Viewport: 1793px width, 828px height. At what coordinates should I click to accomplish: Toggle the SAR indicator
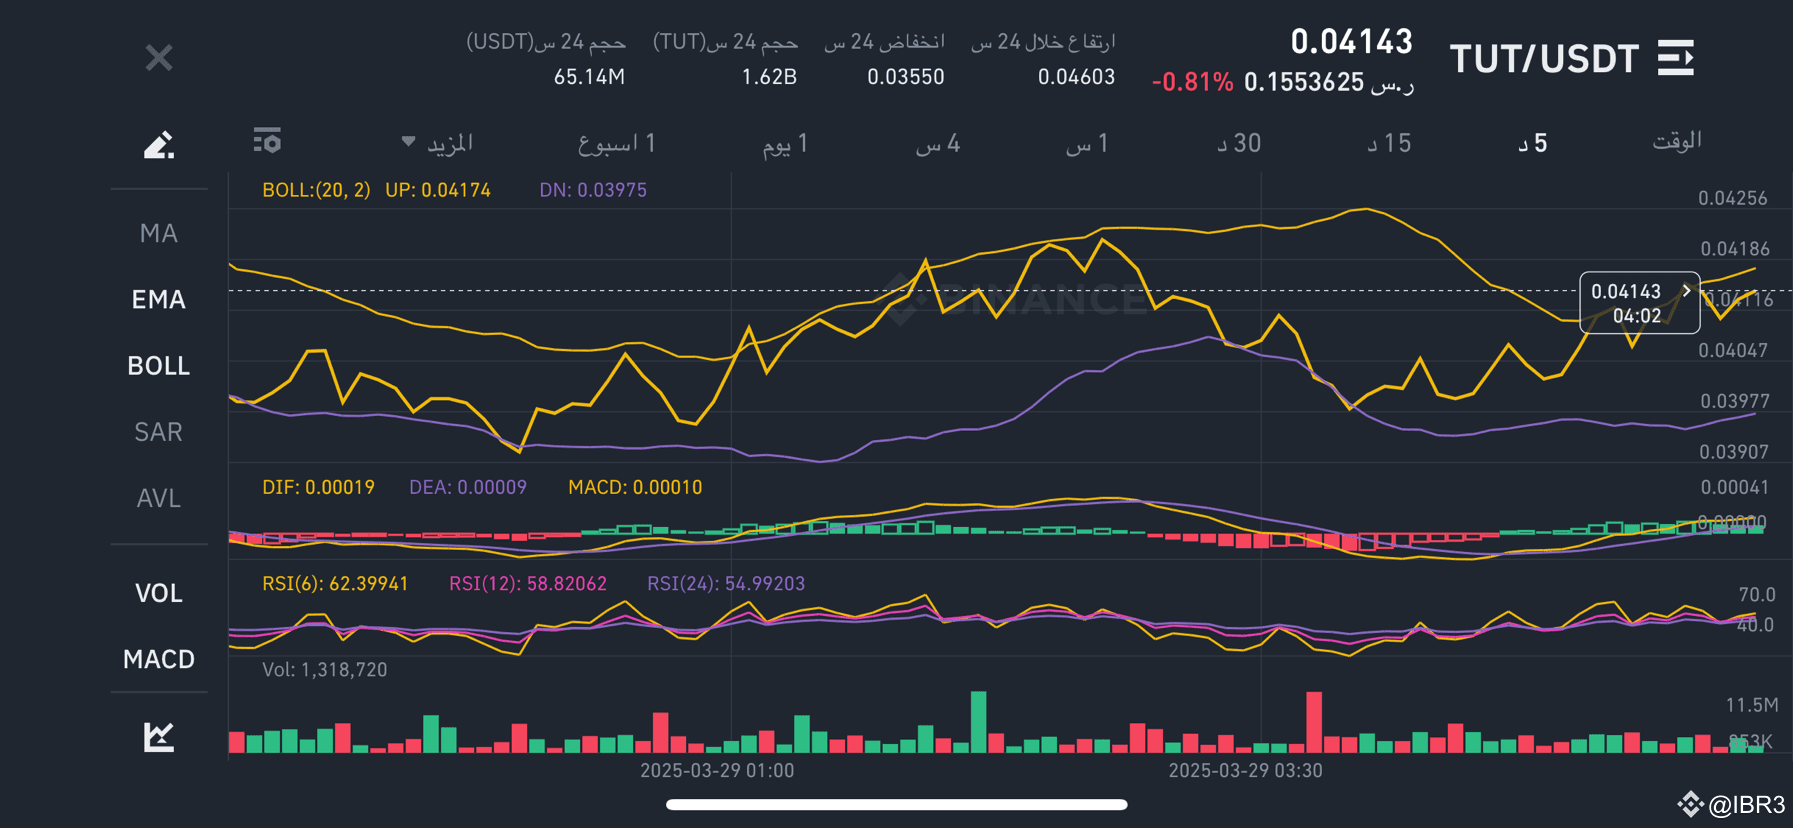point(159,432)
